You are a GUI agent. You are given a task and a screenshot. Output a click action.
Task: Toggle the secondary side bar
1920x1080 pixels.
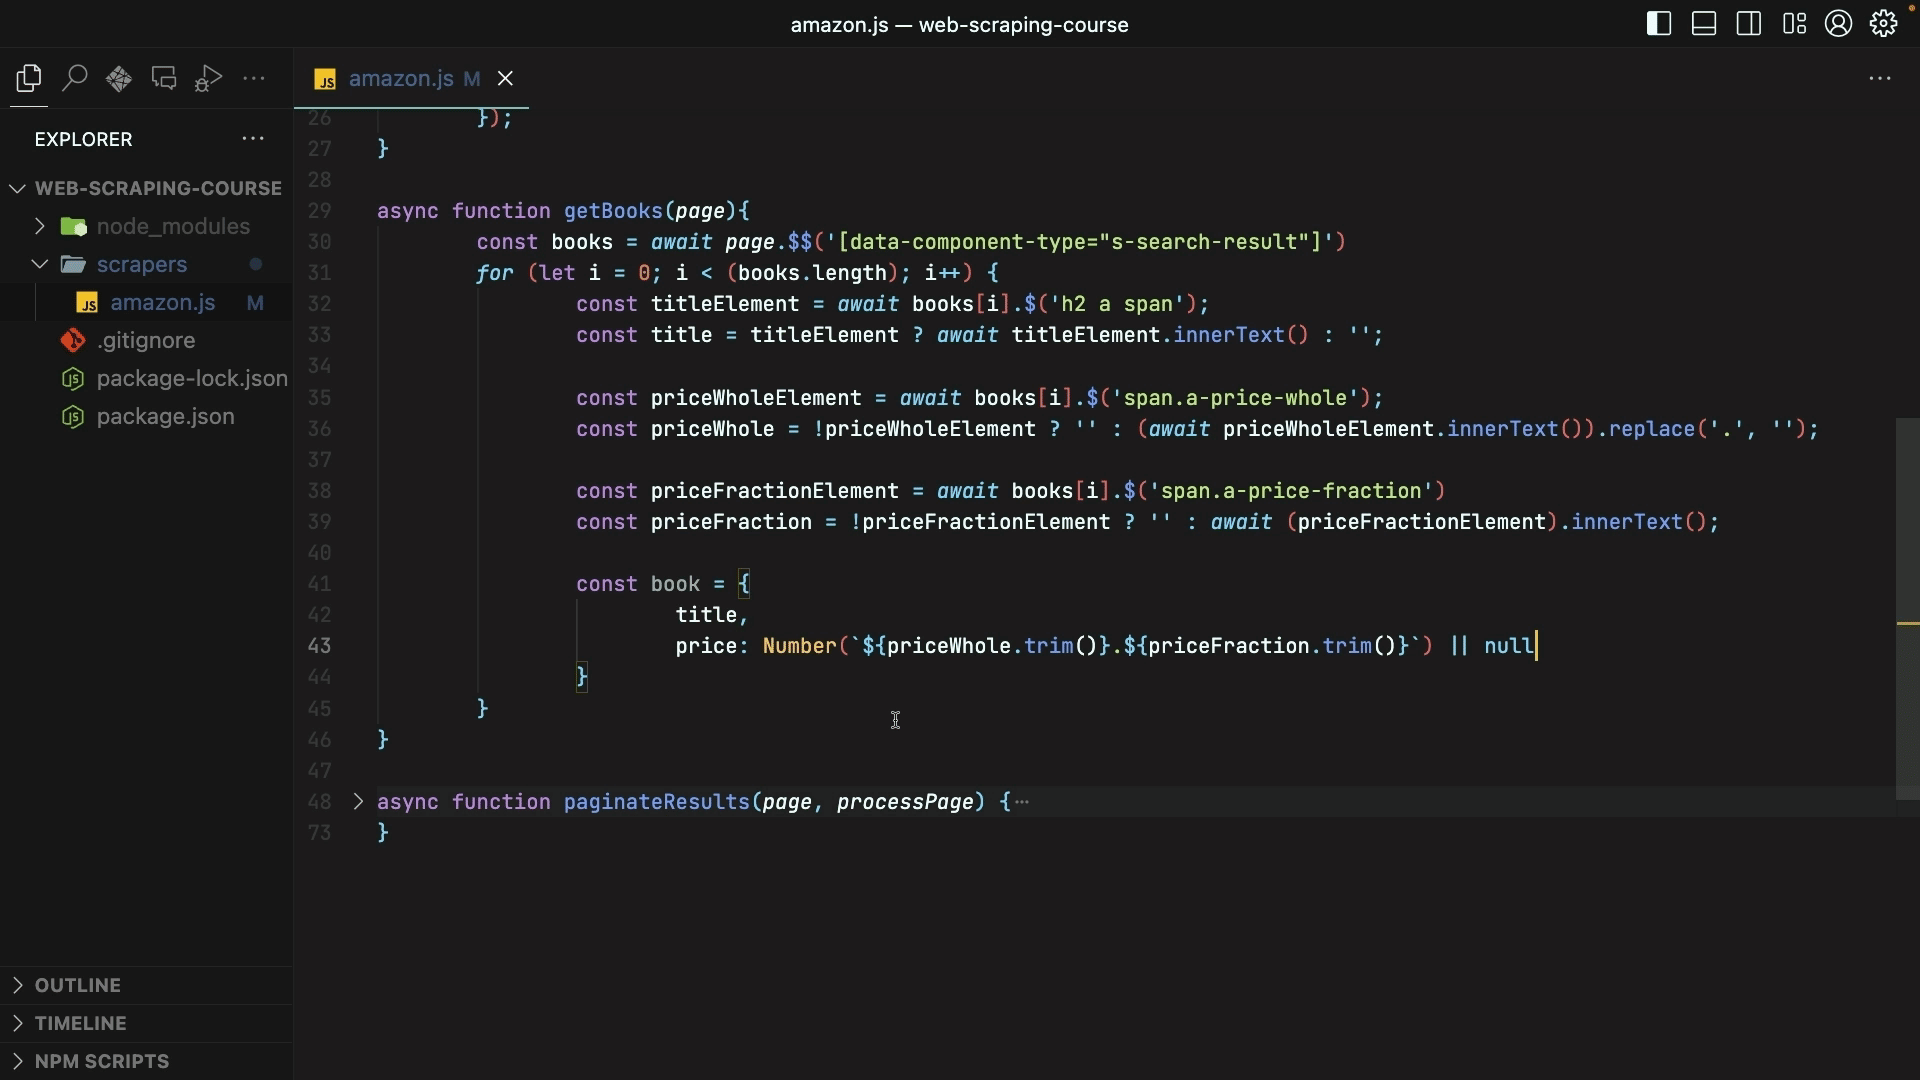pos(1749,24)
